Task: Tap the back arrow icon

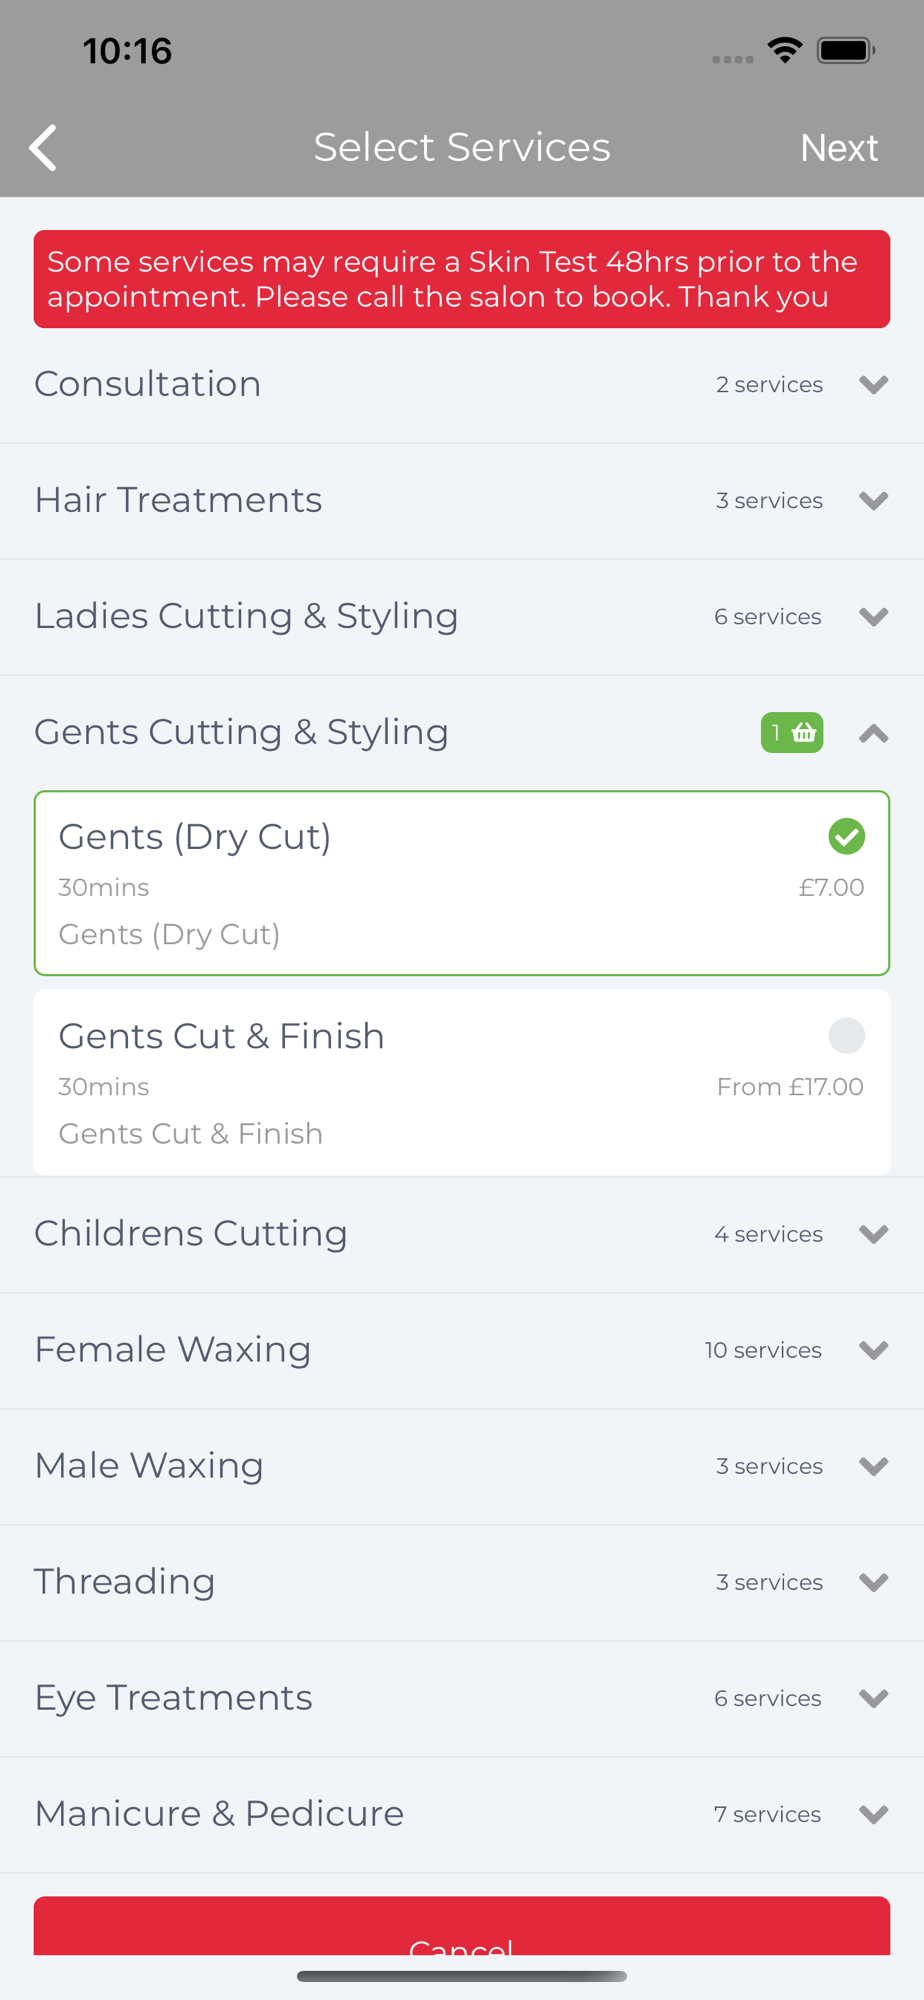Action: tap(43, 148)
